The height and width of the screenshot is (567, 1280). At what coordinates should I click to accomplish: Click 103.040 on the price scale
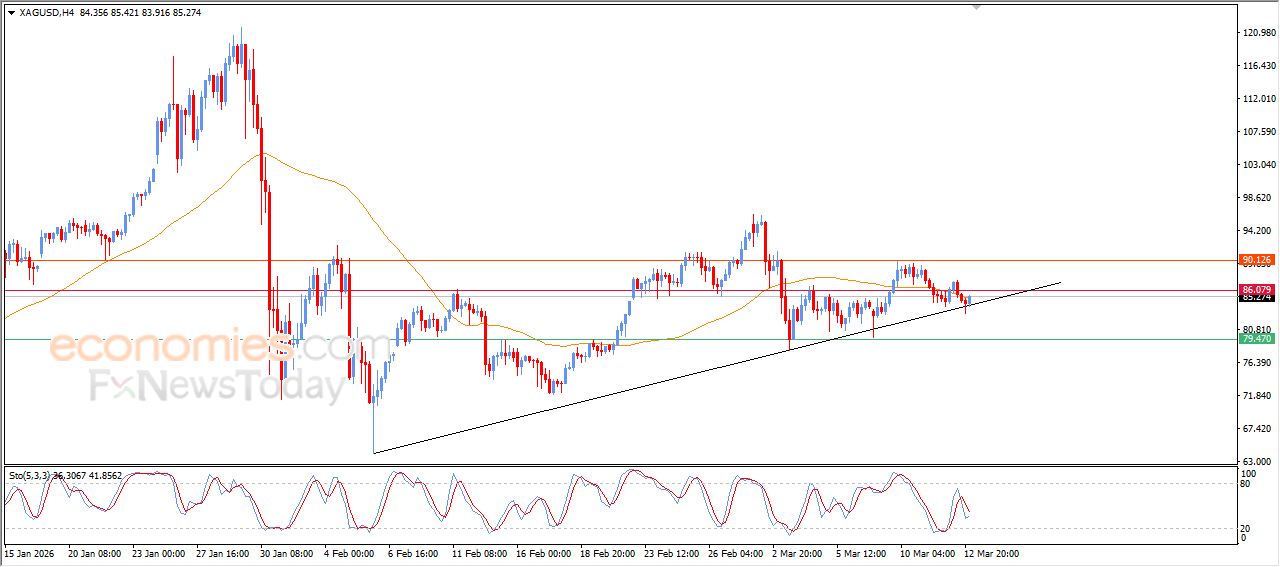tap(1256, 165)
